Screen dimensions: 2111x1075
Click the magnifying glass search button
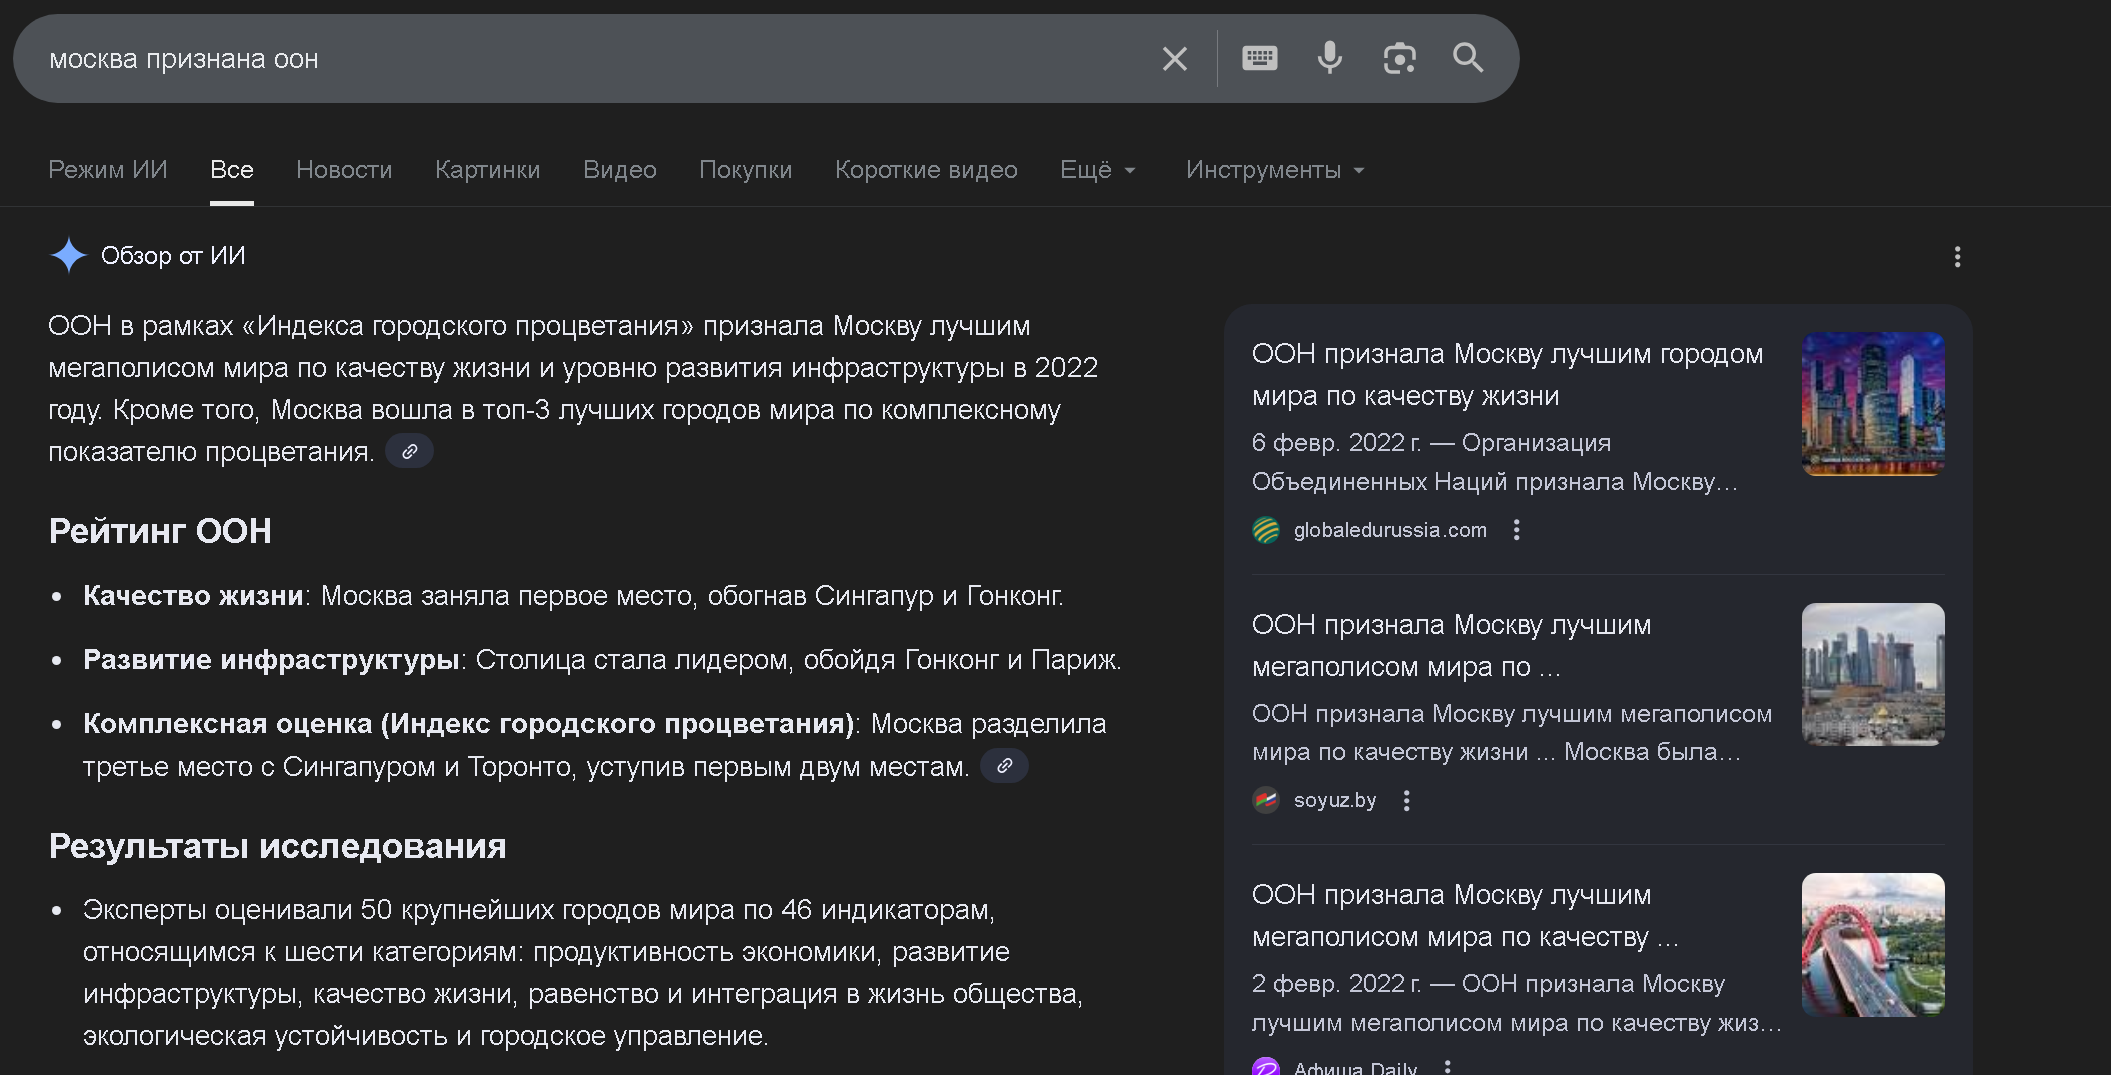pos(1468,59)
